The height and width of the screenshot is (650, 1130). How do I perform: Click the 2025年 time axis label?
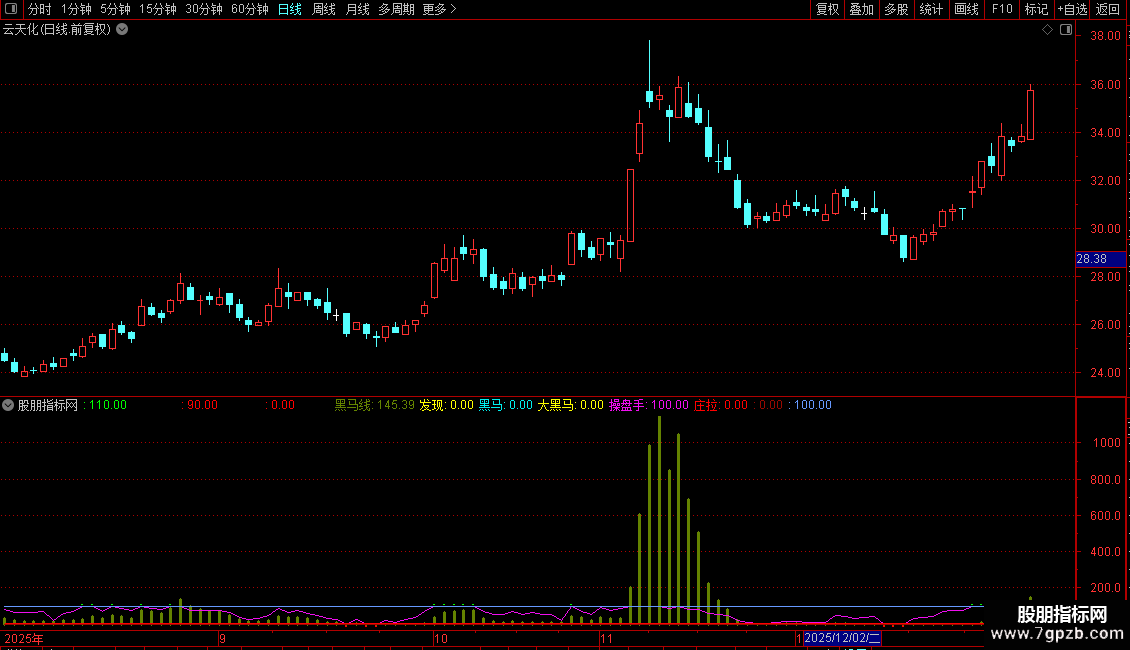pos(24,638)
